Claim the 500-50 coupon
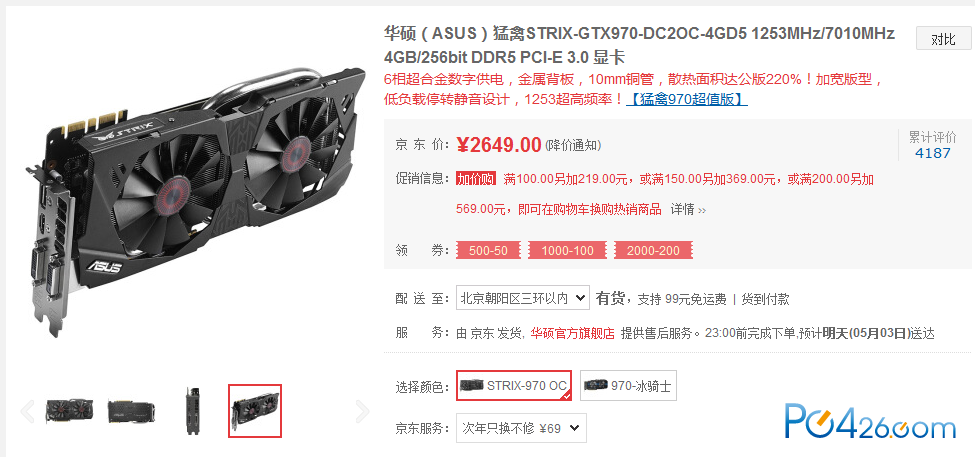This screenshot has width=975, height=457. click(x=488, y=251)
